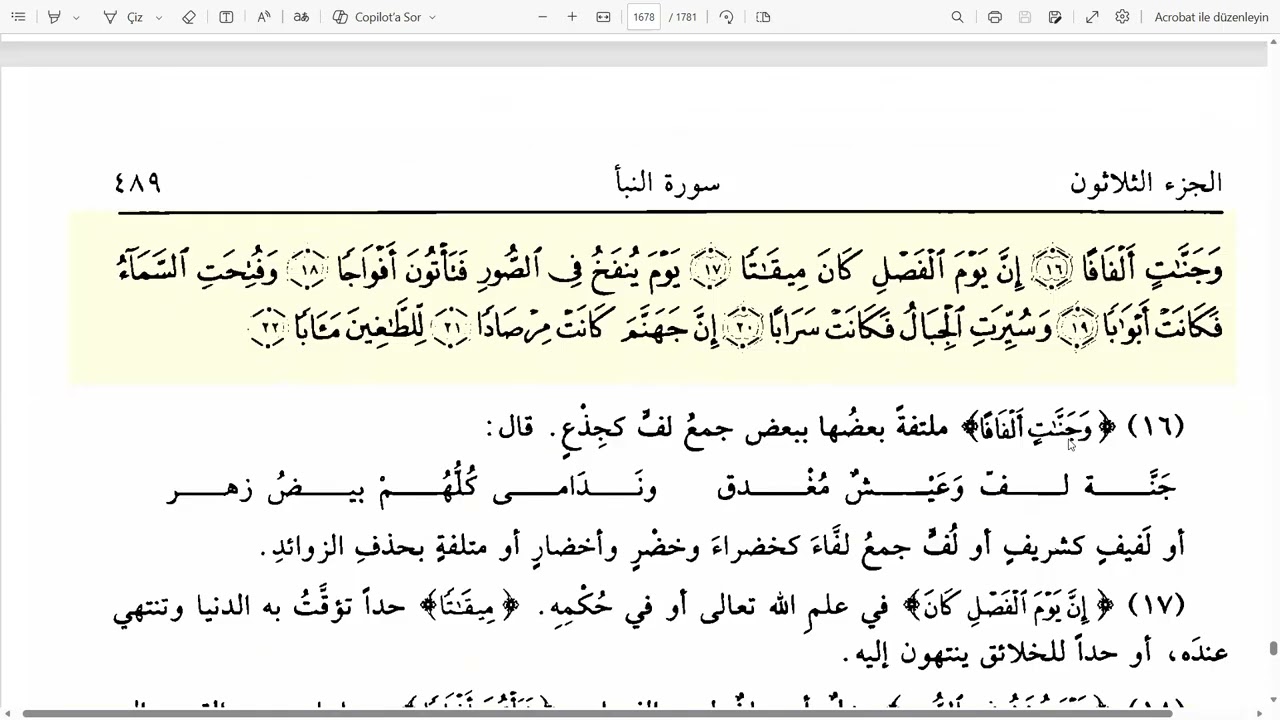
Task: Click the Copilot'a Sor button
Action: pos(377,17)
